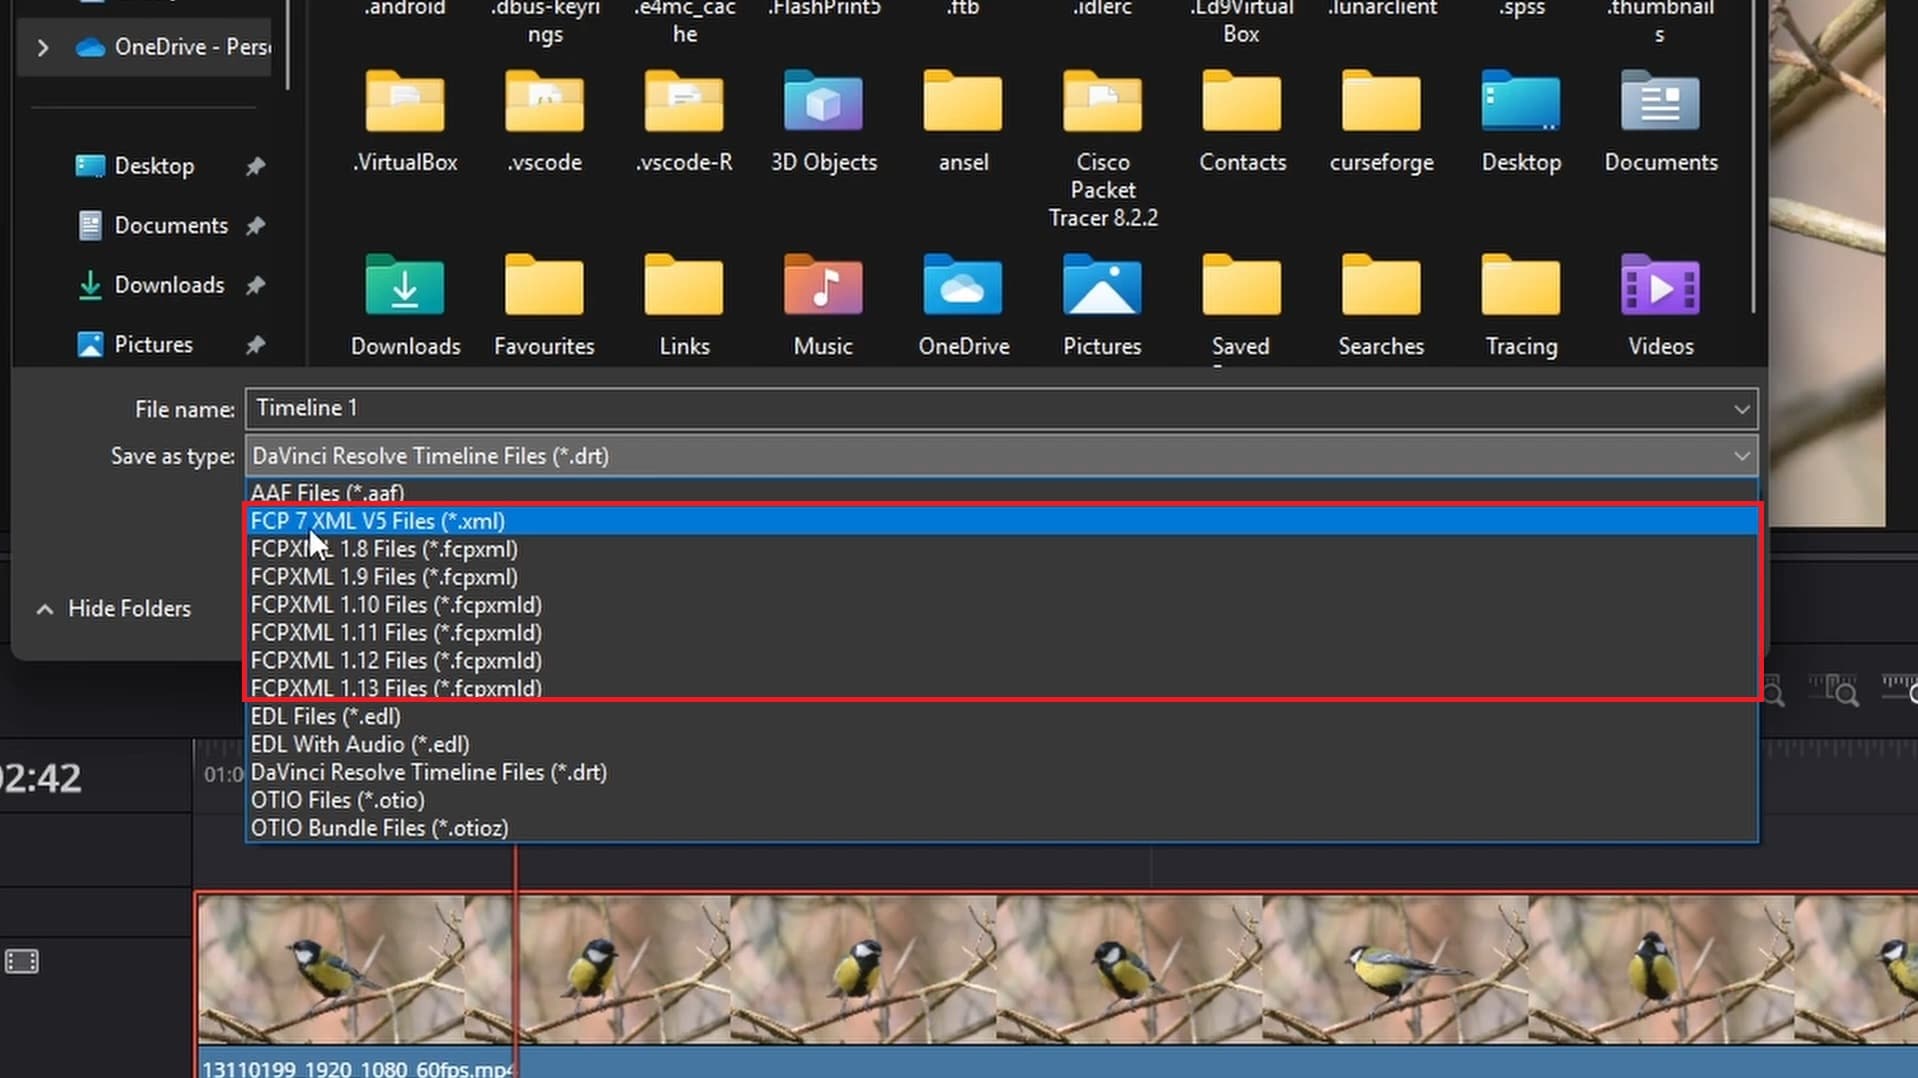Screen dimensions: 1918x1078
Task: Choose FCPXML 1.8 Files format
Action: coord(1002,549)
